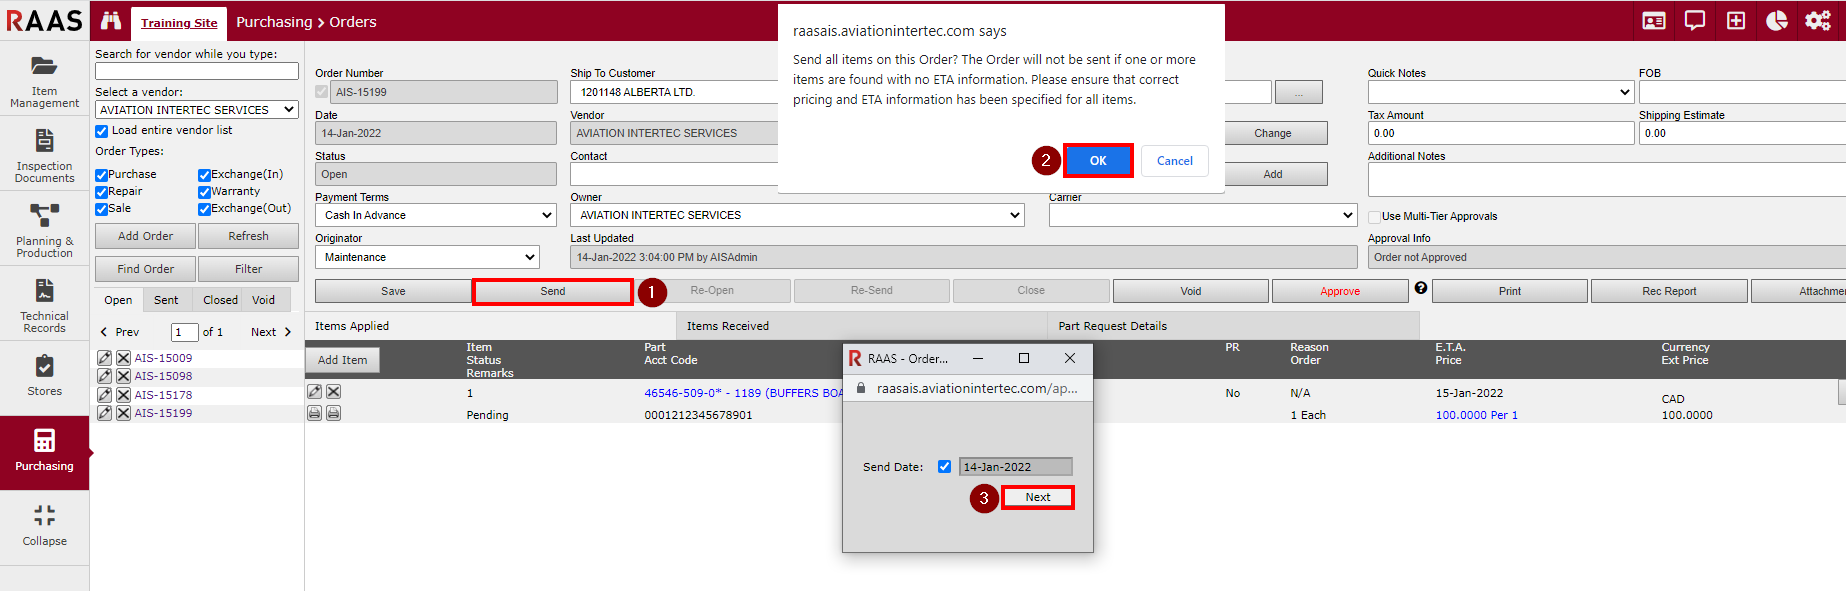Open the Select a vendor dropdown

pos(196,110)
